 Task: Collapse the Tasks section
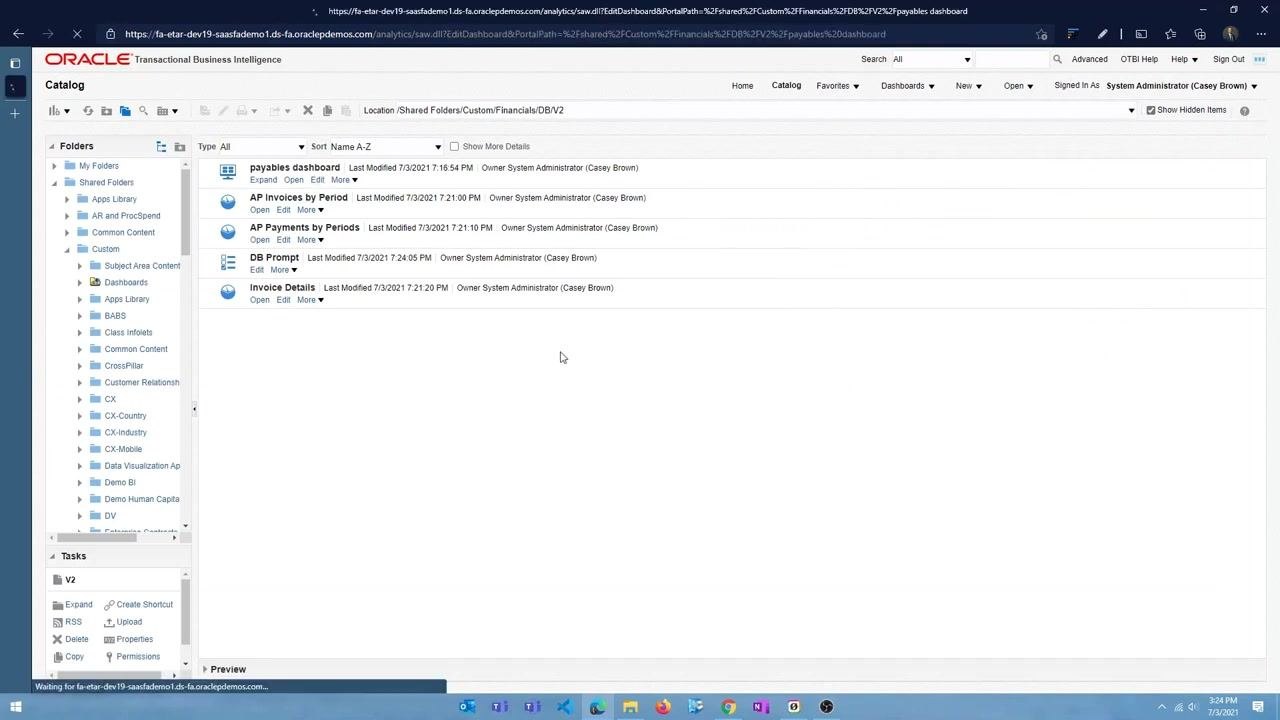tap(52, 556)
